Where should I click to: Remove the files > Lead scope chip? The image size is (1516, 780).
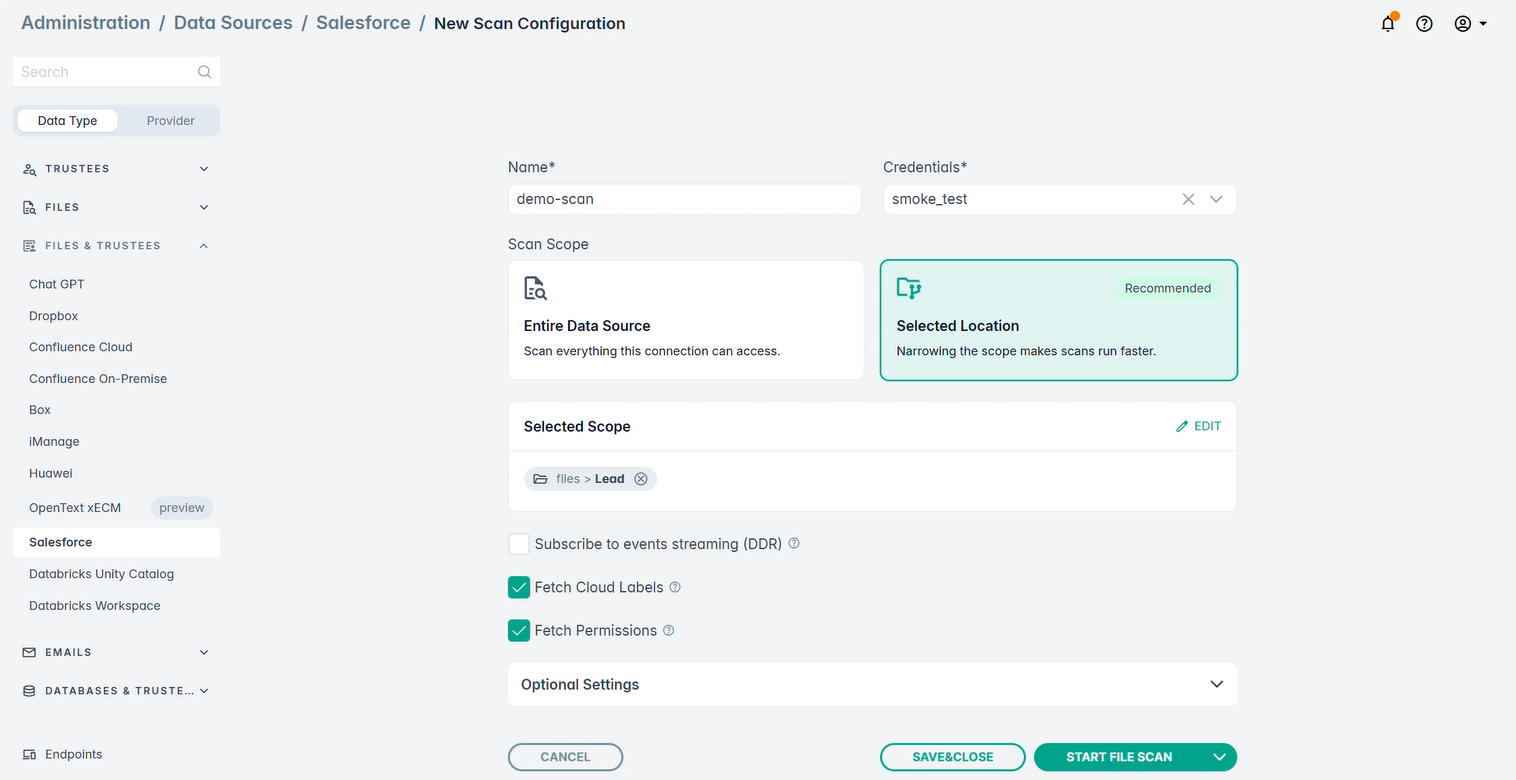[x=641, y=479]
